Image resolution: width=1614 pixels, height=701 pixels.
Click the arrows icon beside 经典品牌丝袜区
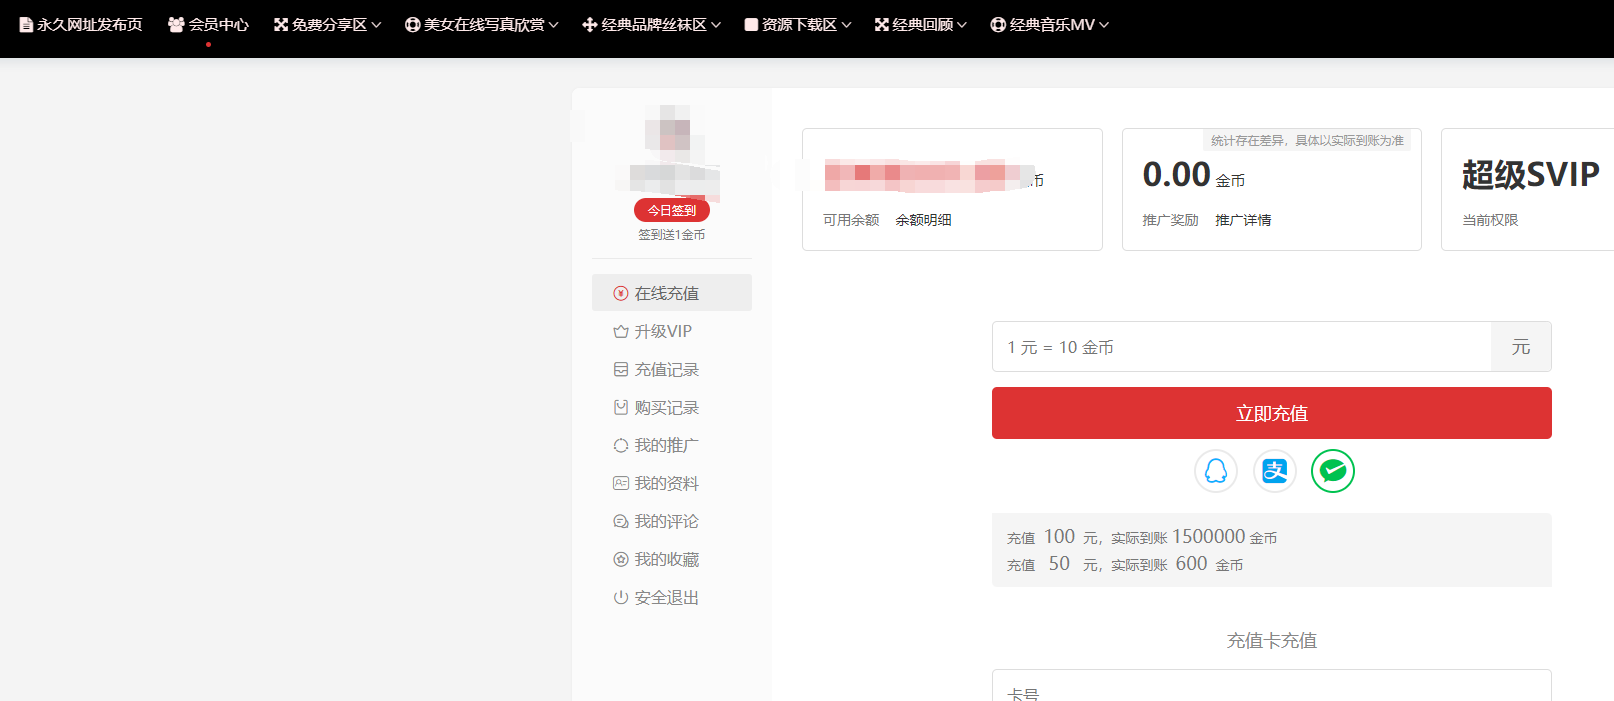click(x=590, y=25)
